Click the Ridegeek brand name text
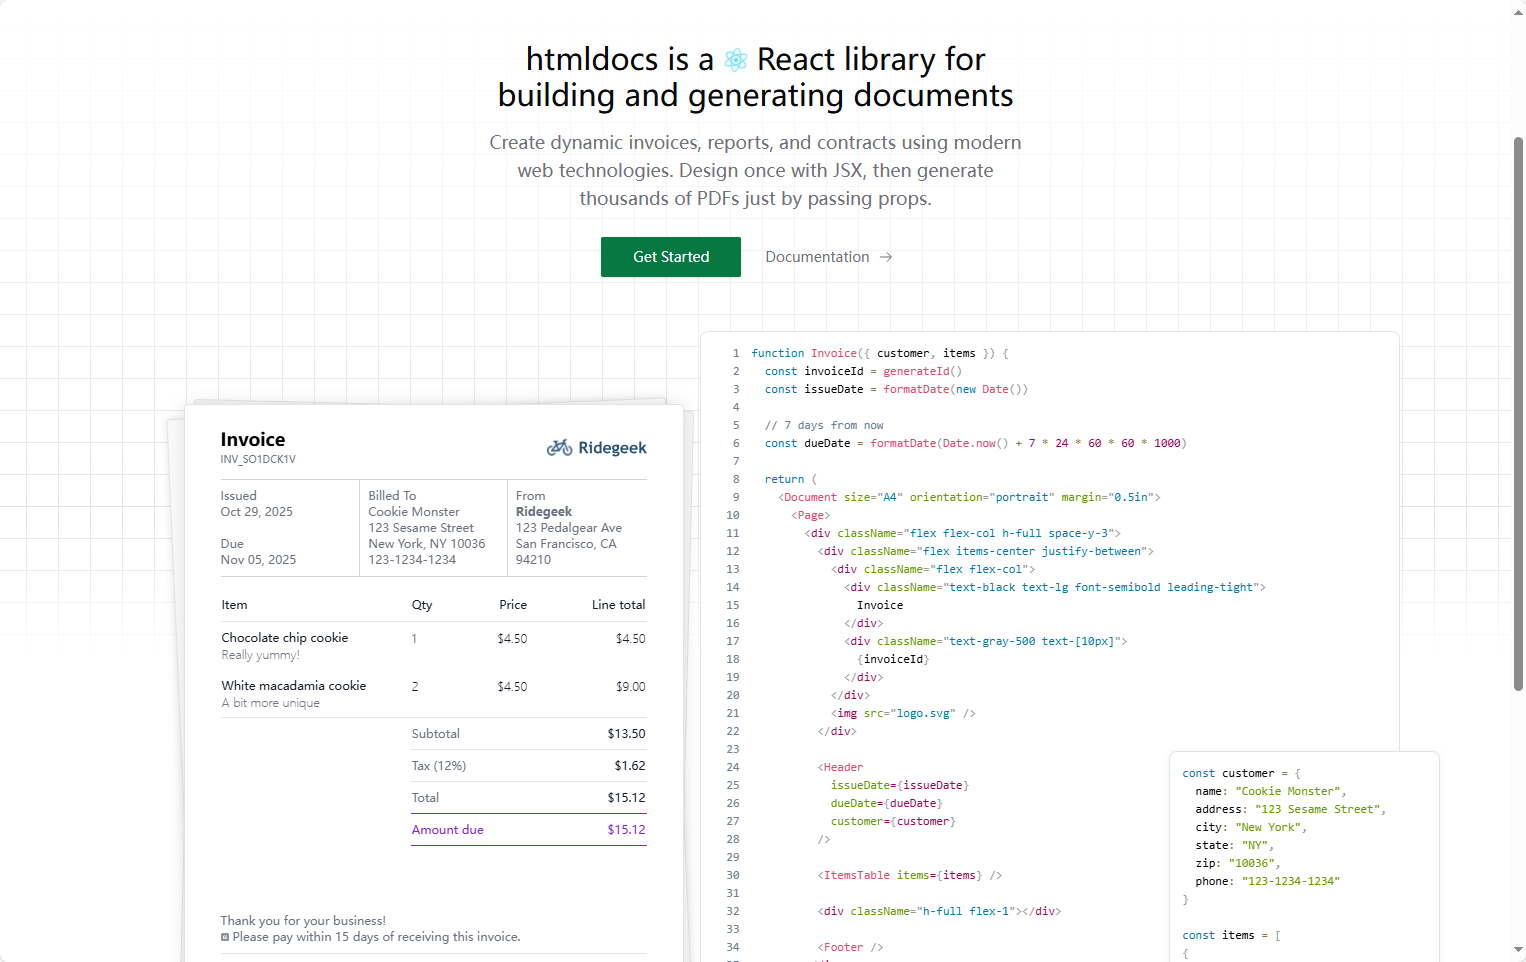 612,448
